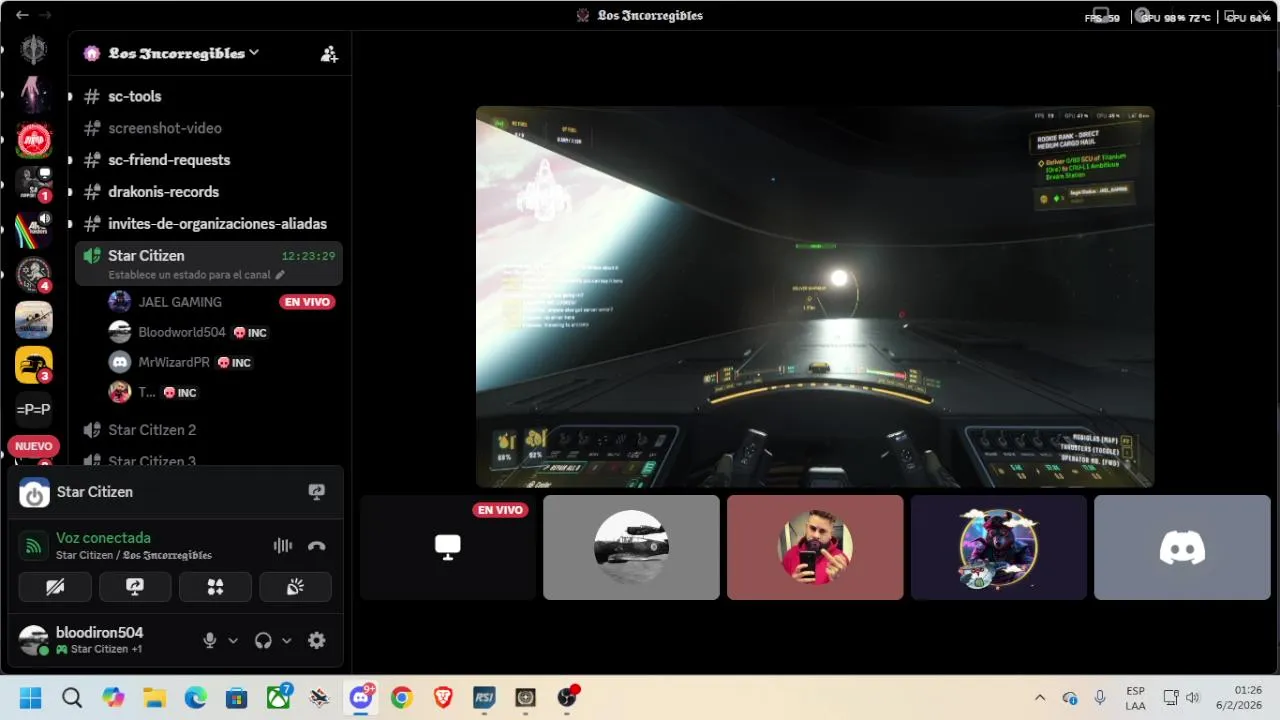Image resolution: width=1280 pixels, height=720 pixels.
Task: Toggle noise suppression waveform icon
Action: coord(283,546)
